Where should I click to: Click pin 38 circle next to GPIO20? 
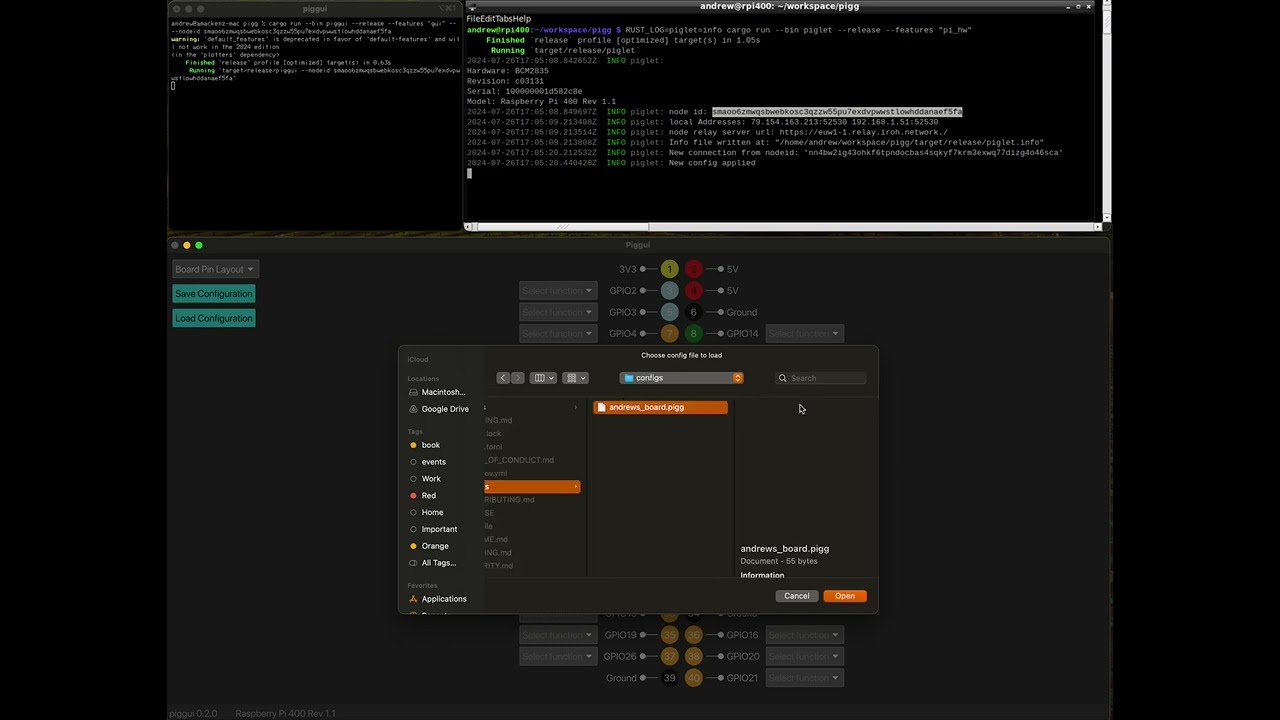[x=693, y=657]
